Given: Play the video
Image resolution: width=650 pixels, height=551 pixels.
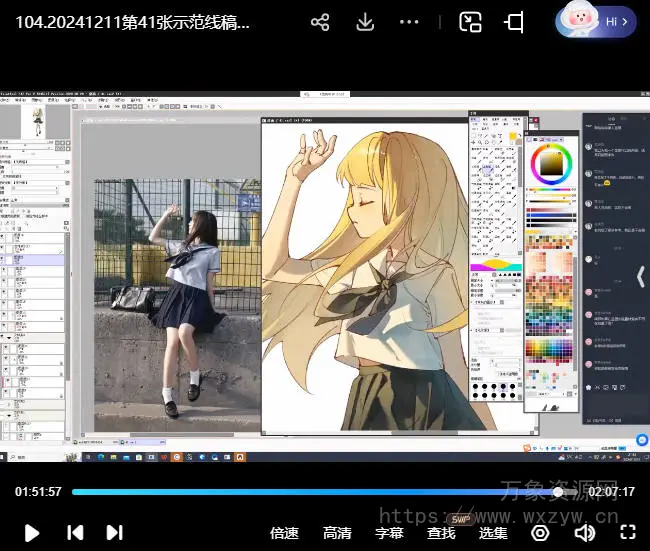Looking at the screenshot, I should point(31,533).
